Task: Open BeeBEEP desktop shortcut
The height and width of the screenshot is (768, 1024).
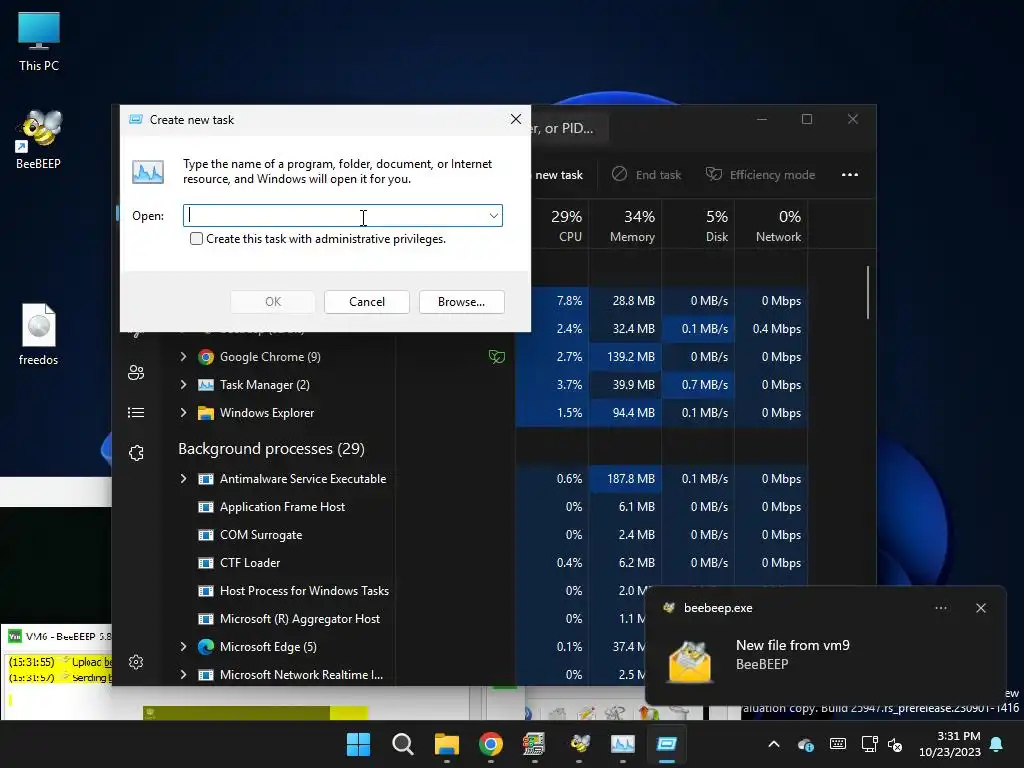Action: tap(39, 139)
